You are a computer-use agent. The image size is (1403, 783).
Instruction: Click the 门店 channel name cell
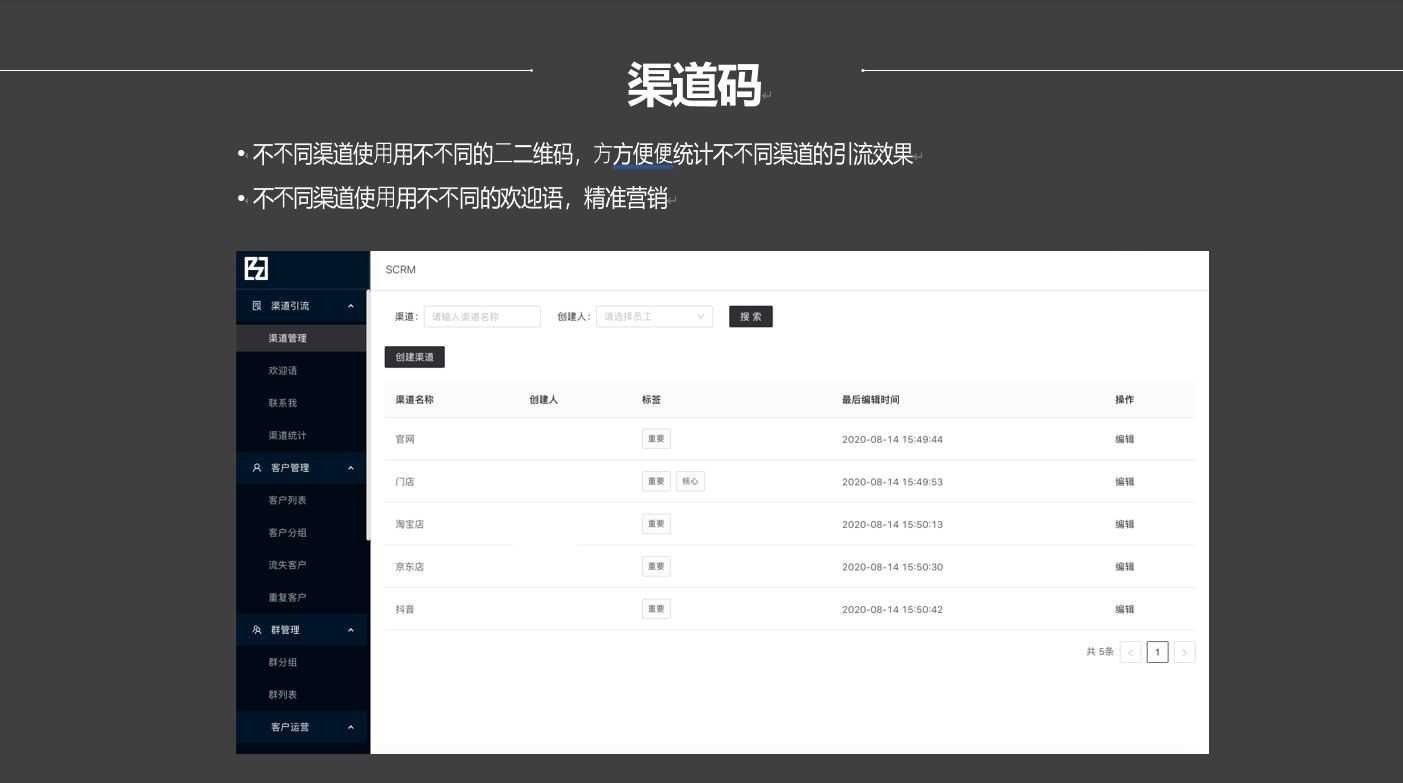click(405, 482)
